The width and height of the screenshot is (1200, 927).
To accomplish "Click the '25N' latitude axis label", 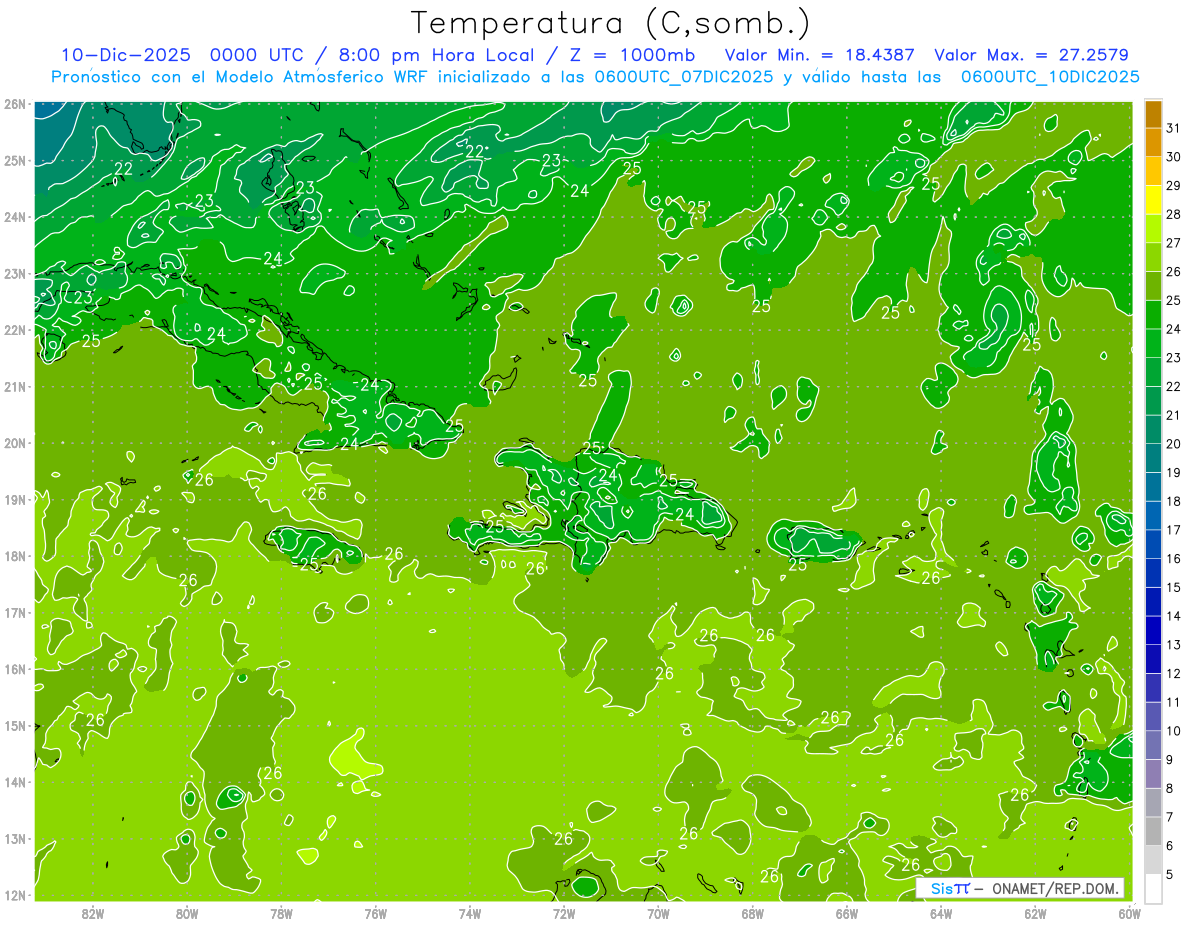I will [x=14, y=160].
